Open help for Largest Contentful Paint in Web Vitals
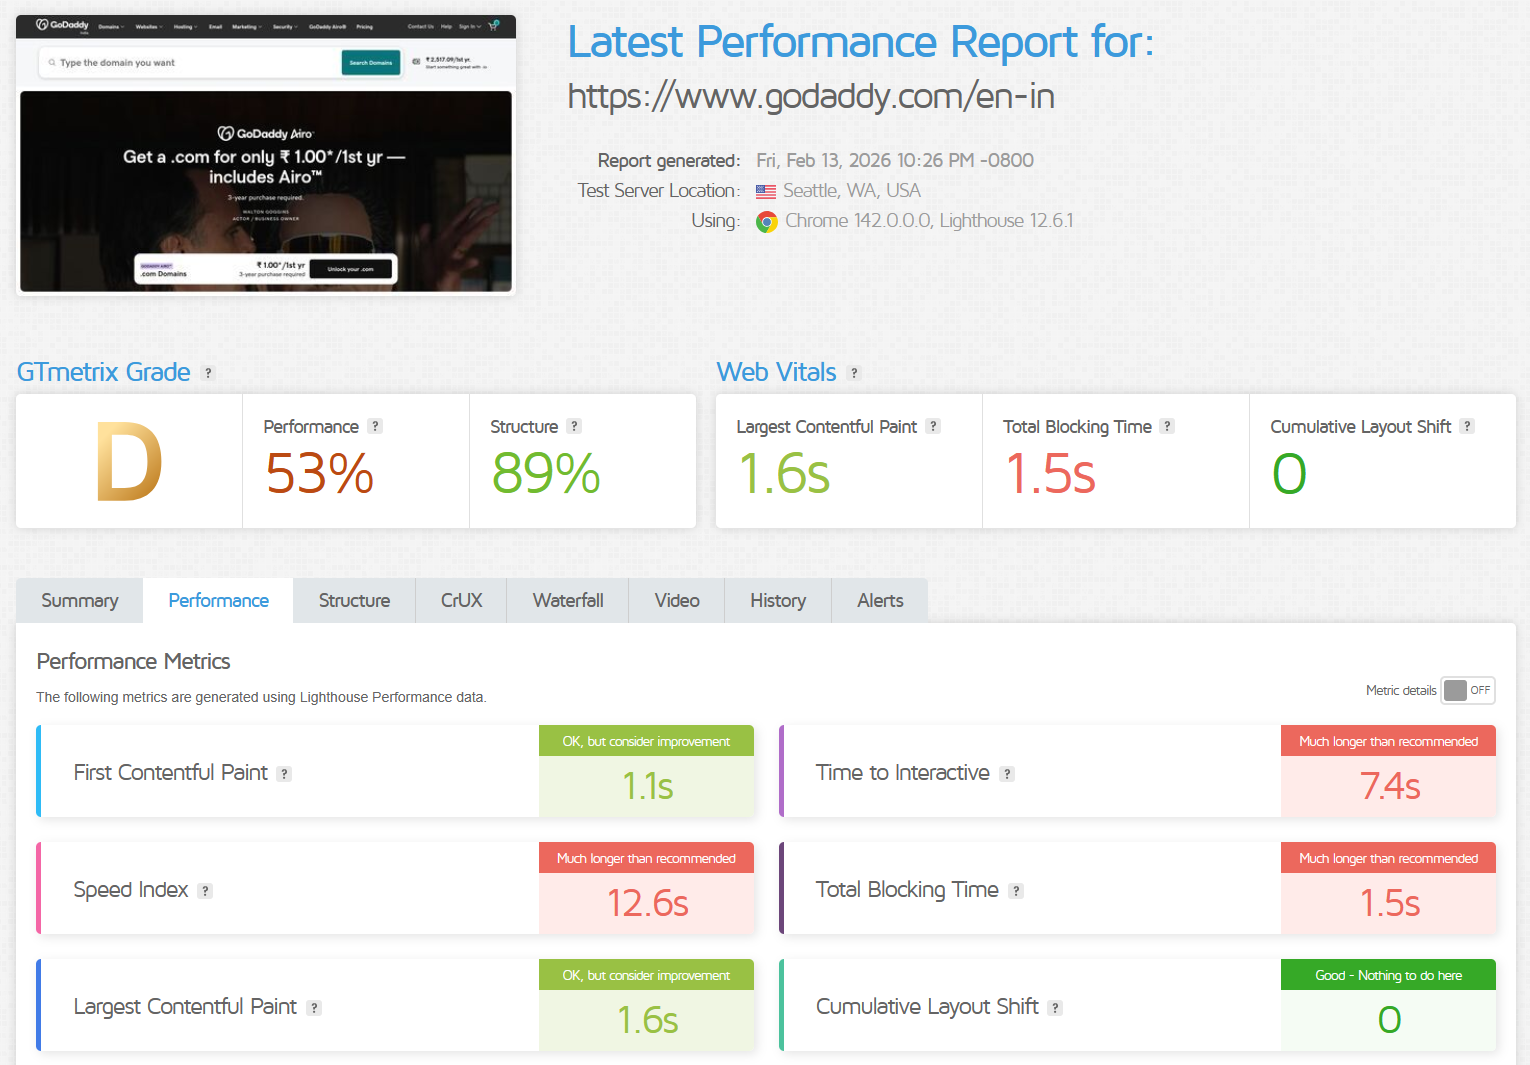This screenshot has height=1065, width=1530. 933,426
